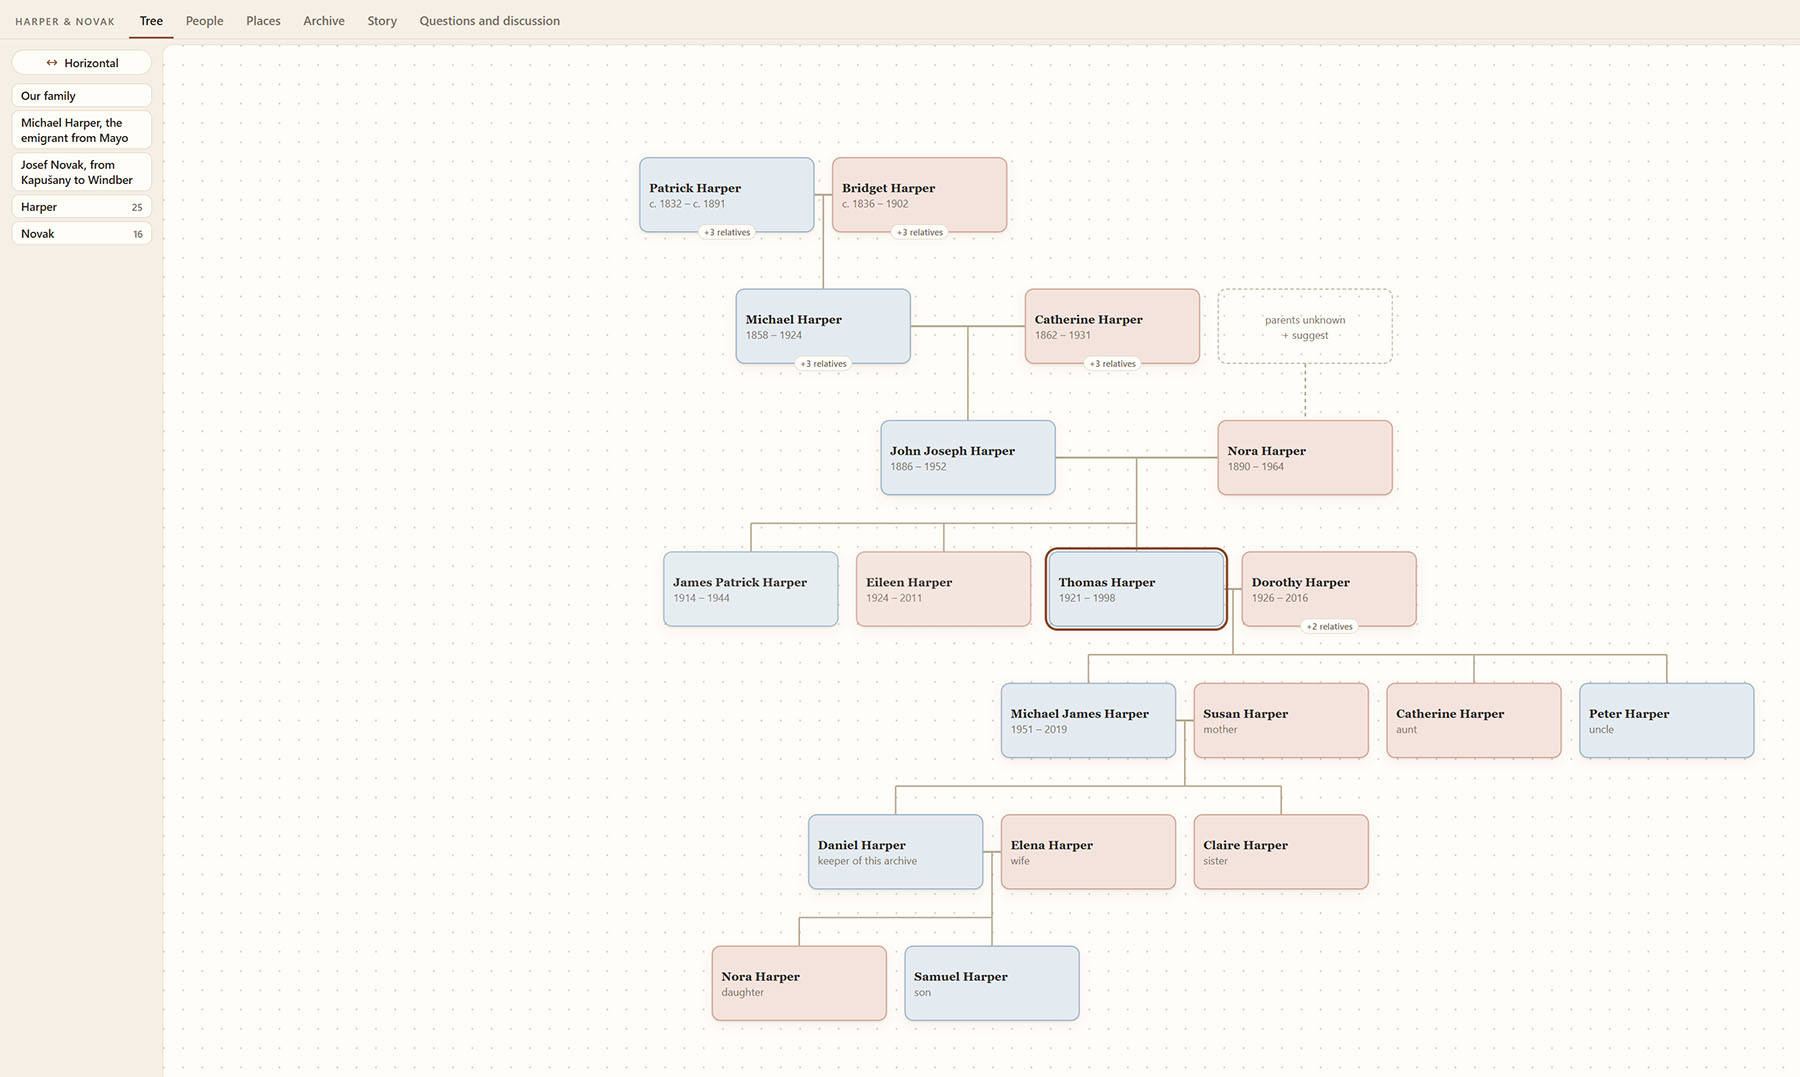
Task: Open the Places tab
Action: [x=263, y=21]
